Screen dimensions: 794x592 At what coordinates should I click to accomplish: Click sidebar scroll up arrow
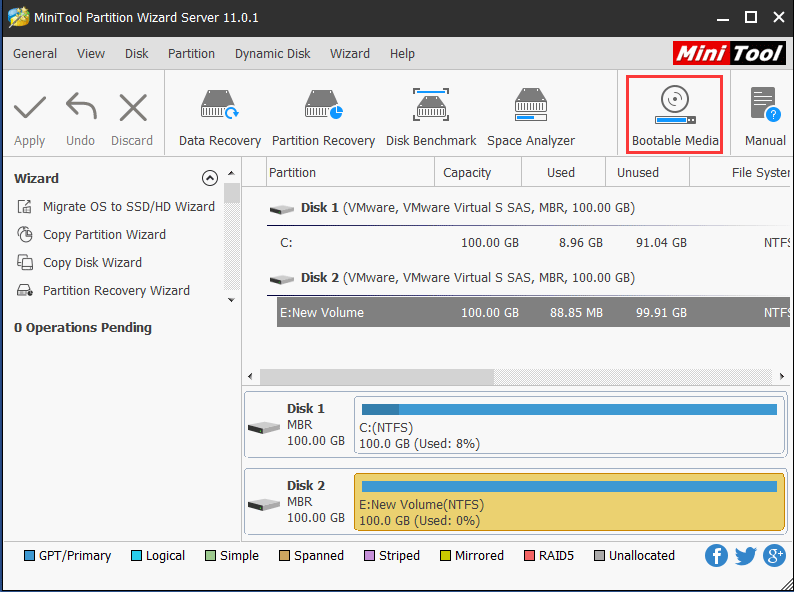pyautogui.click(x=231, y=173)
